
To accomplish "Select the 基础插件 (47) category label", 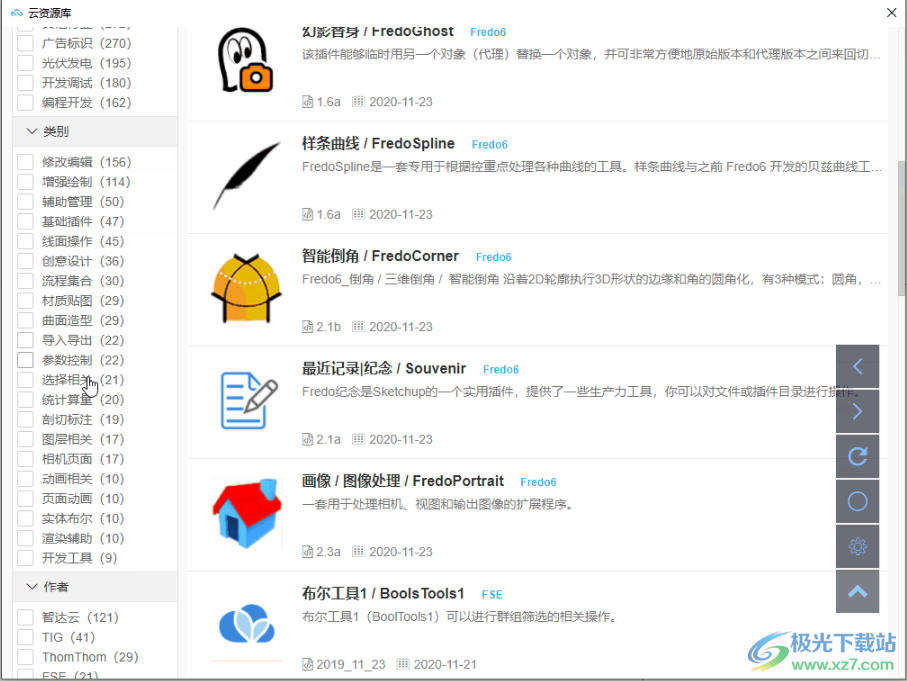I will click(x=83, y=222).
